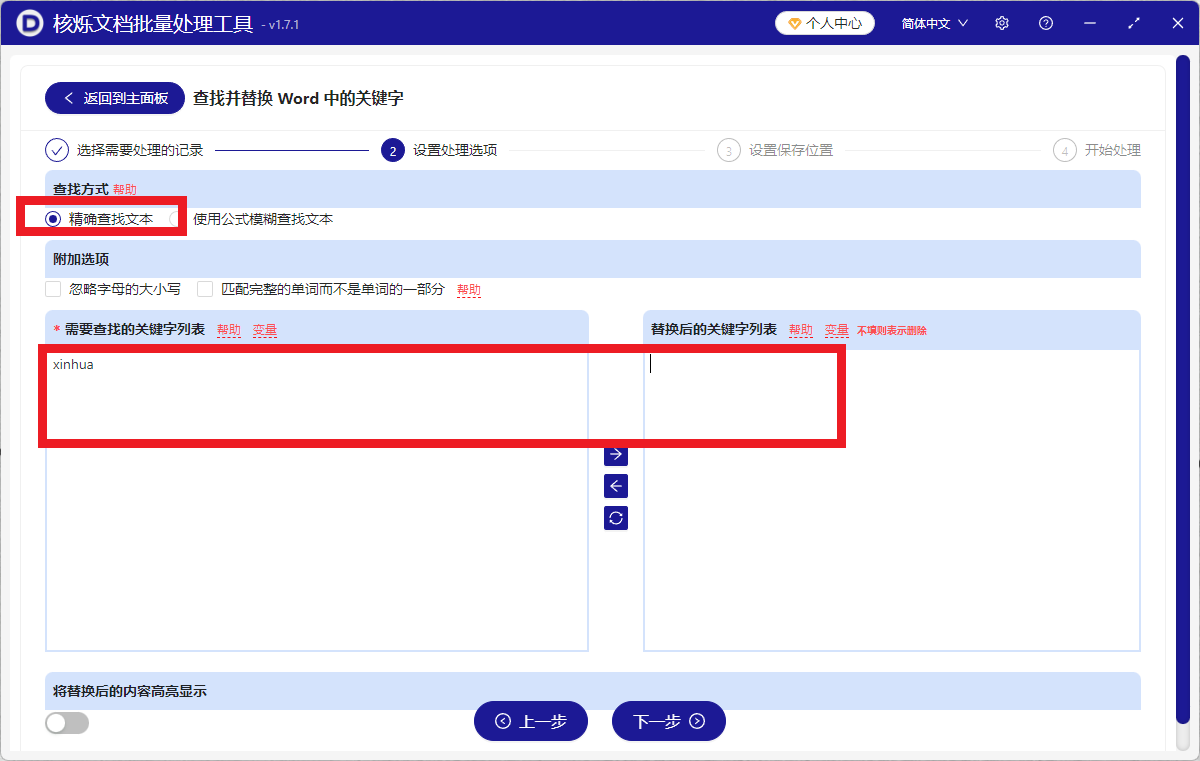
Task: Click the circular swap icon between lists
Action: (616, 518)
